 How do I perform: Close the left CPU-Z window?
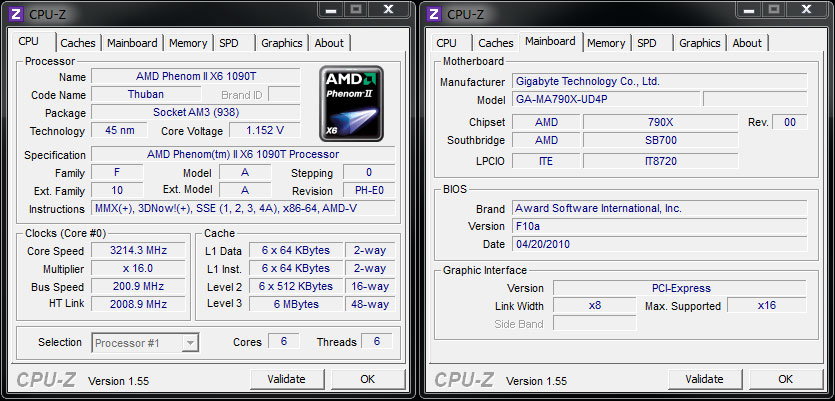[x=389, y=10]
